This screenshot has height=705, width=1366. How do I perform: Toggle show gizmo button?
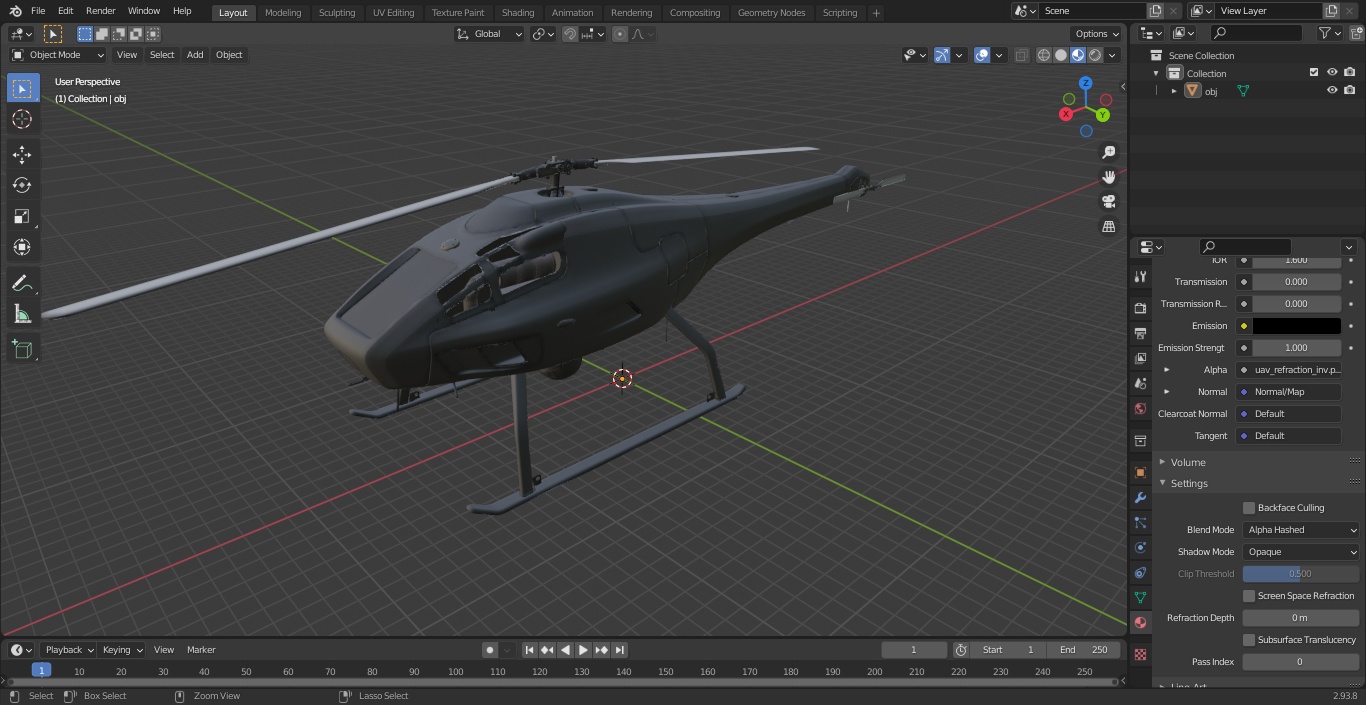click(942, 55)
